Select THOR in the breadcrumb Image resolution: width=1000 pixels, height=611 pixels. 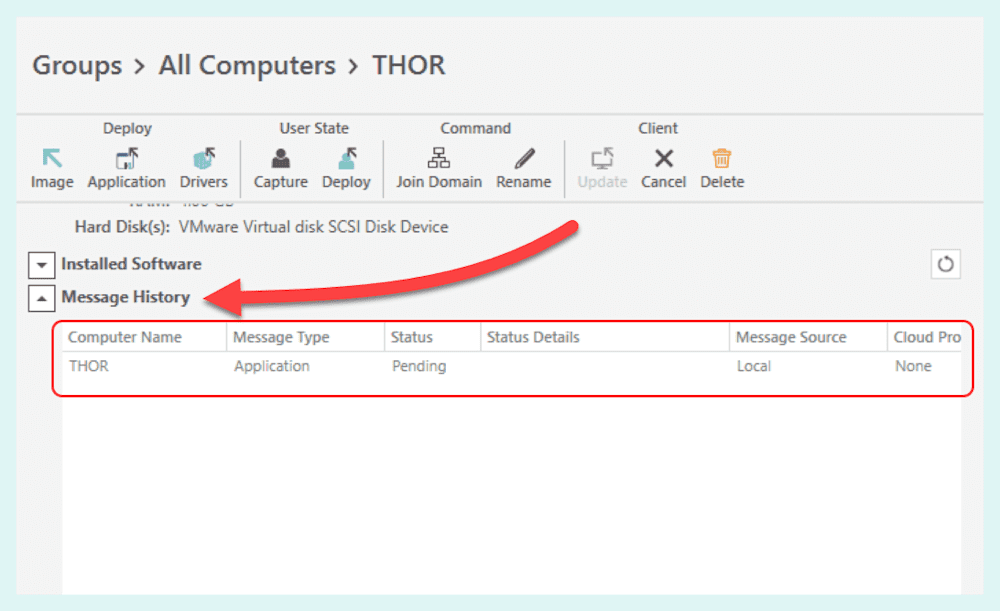click(x=409, y=66)
